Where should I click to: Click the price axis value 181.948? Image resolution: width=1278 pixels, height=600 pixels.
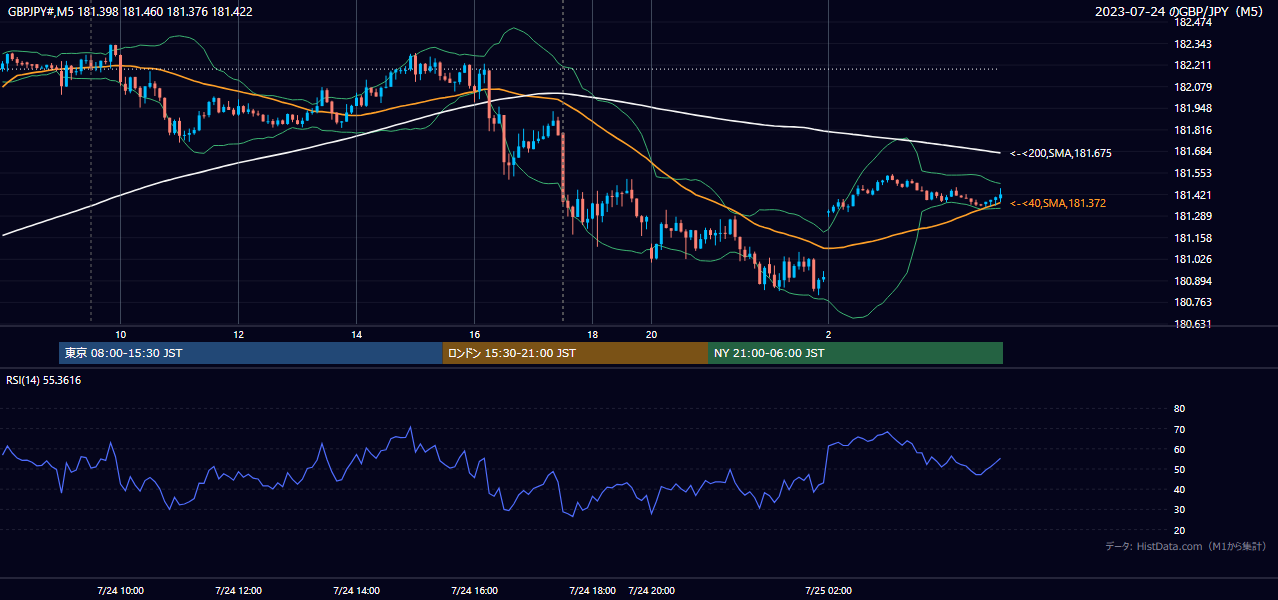1192,108
